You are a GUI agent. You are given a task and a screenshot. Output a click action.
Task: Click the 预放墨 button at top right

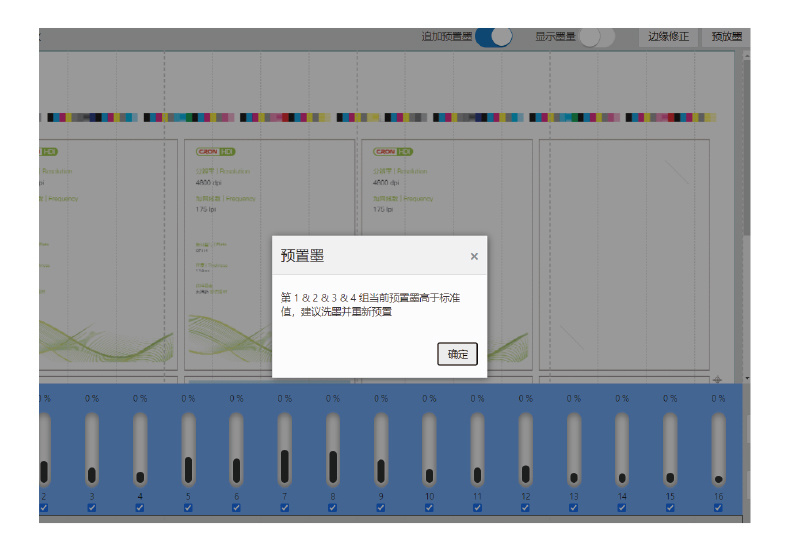[727, 37]
